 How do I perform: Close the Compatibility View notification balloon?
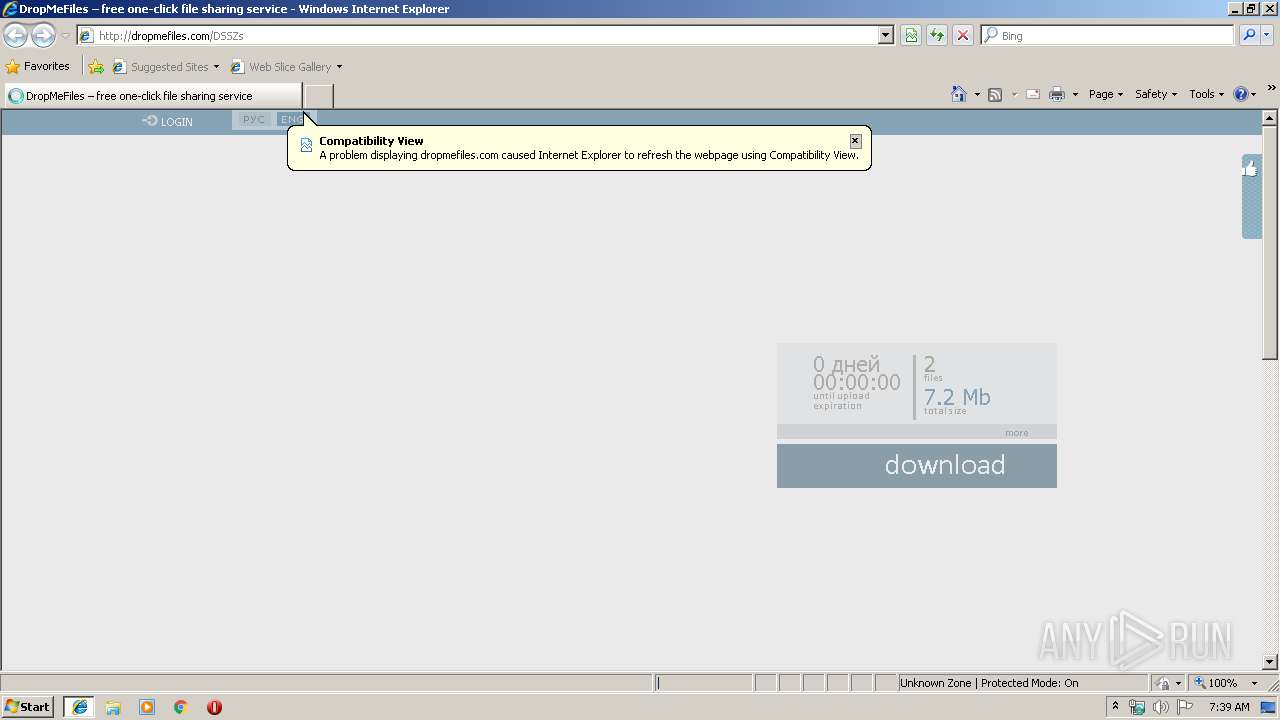[855, 141]
